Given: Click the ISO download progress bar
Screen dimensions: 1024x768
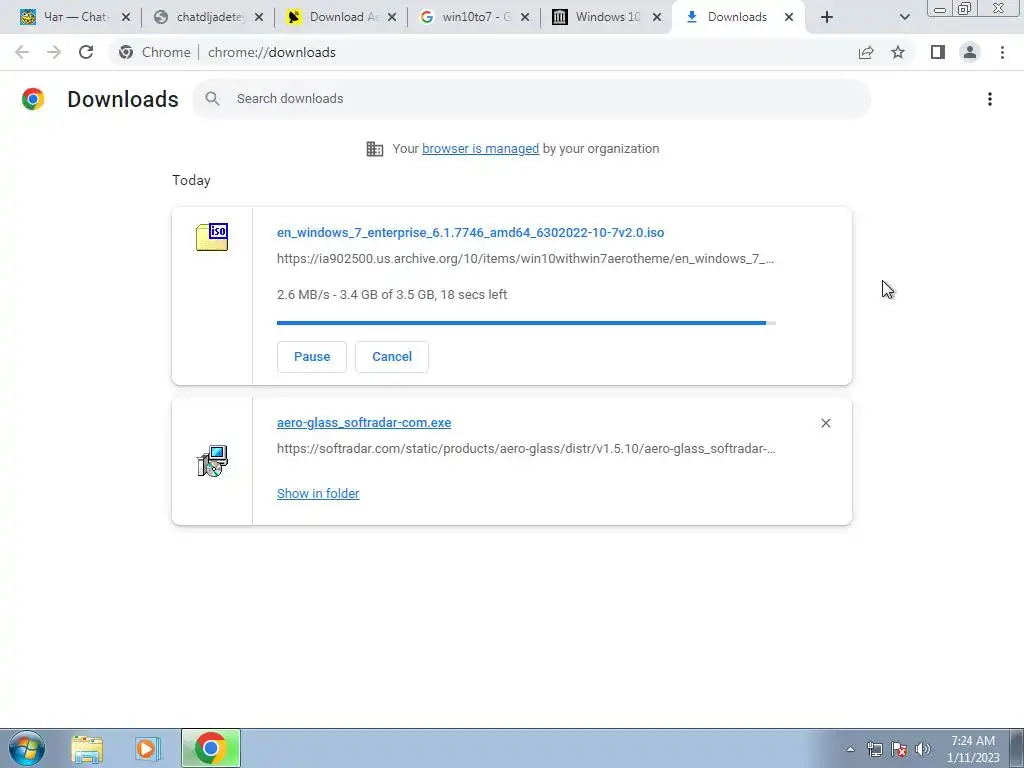Looking at the screenshot, I should [526, 323].
